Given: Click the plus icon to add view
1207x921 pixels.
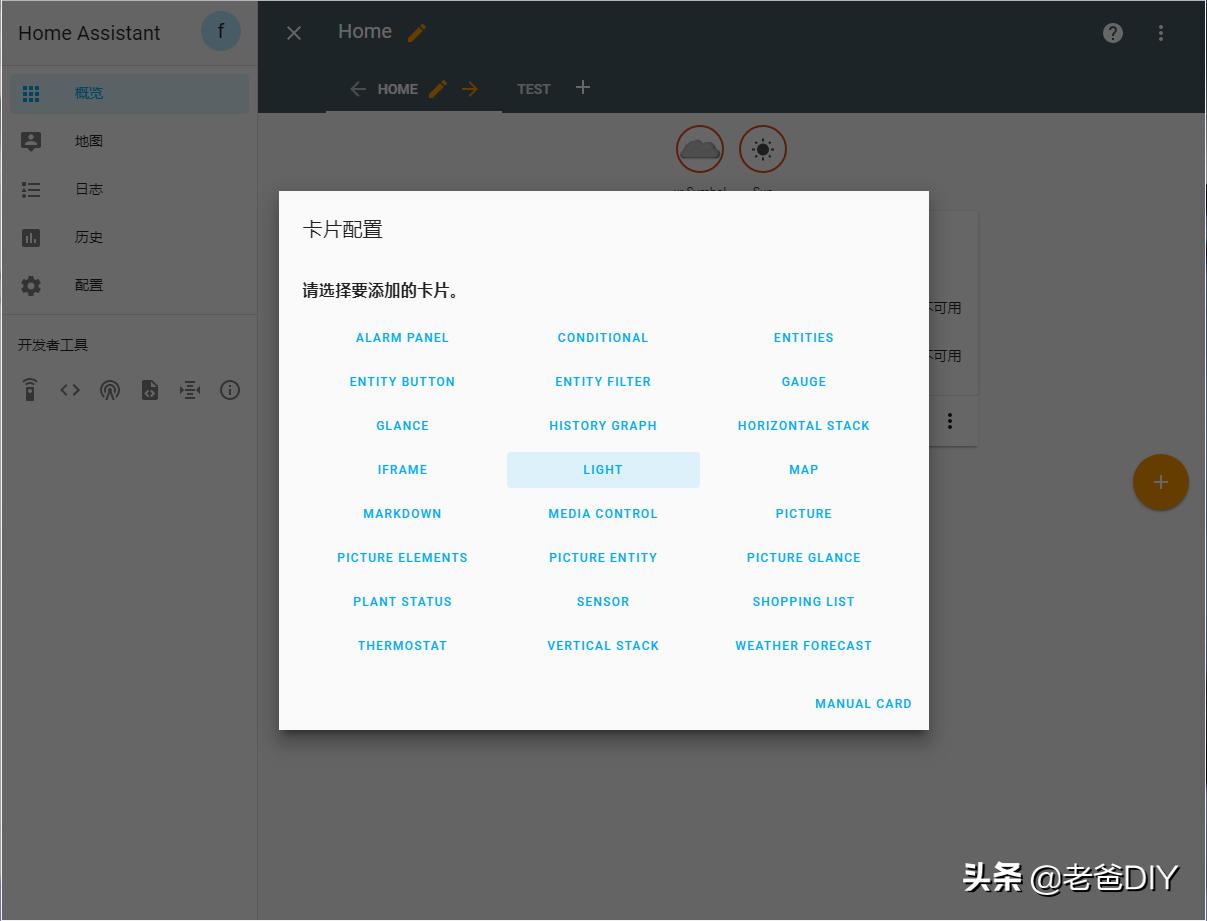Looking at the screenshot, I should (583, 88).
